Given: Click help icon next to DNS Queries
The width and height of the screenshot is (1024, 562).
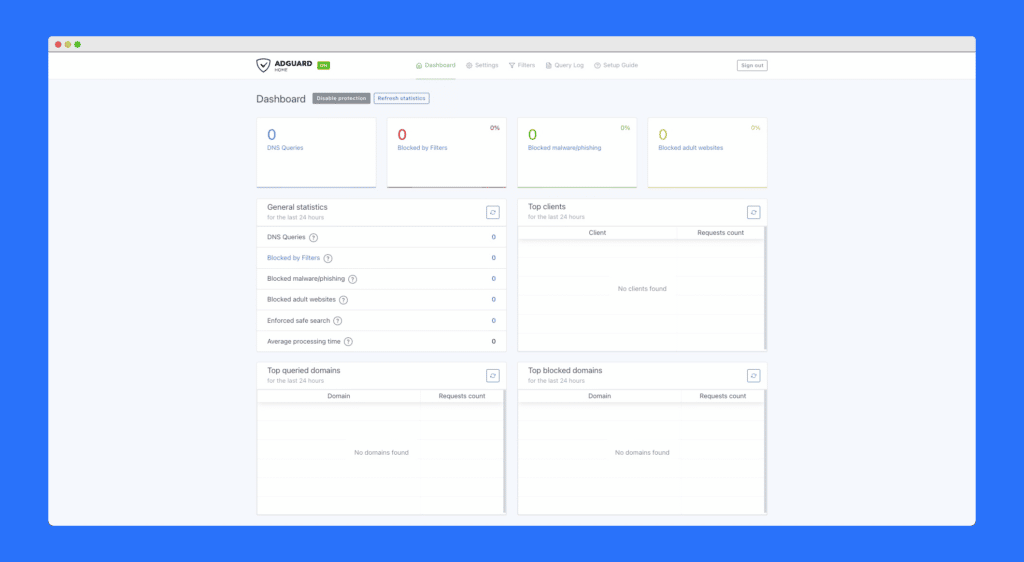Looking at the screenshot, I should click(x=314, y=238).
